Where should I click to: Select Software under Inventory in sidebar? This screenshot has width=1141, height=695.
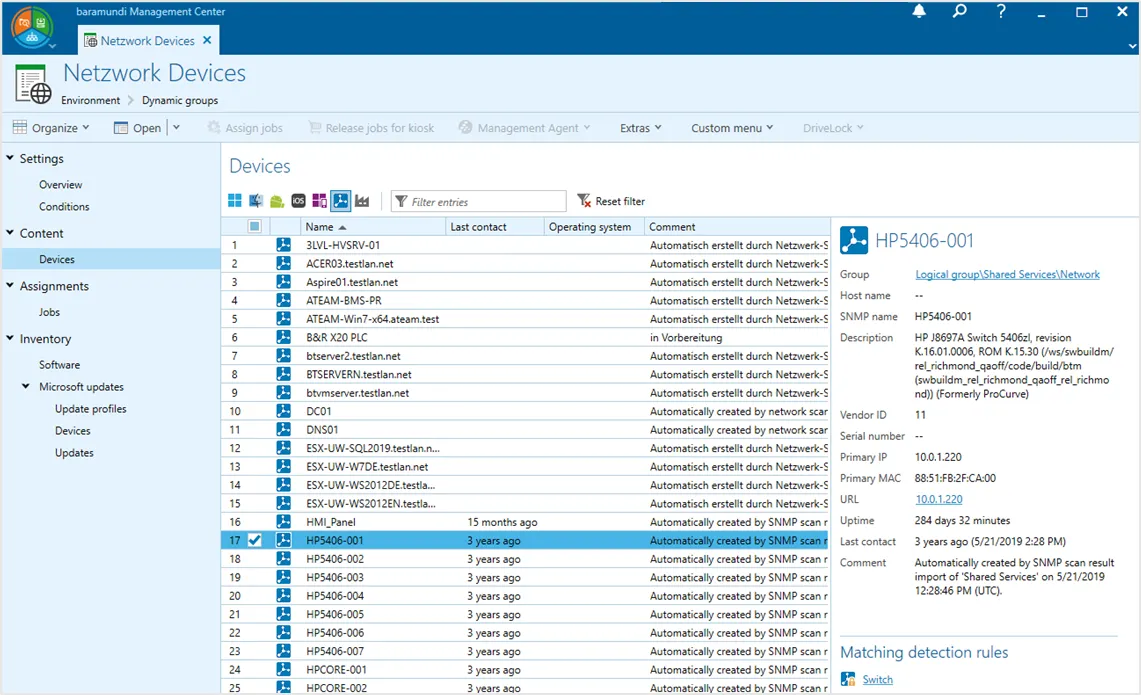[59, 365]
